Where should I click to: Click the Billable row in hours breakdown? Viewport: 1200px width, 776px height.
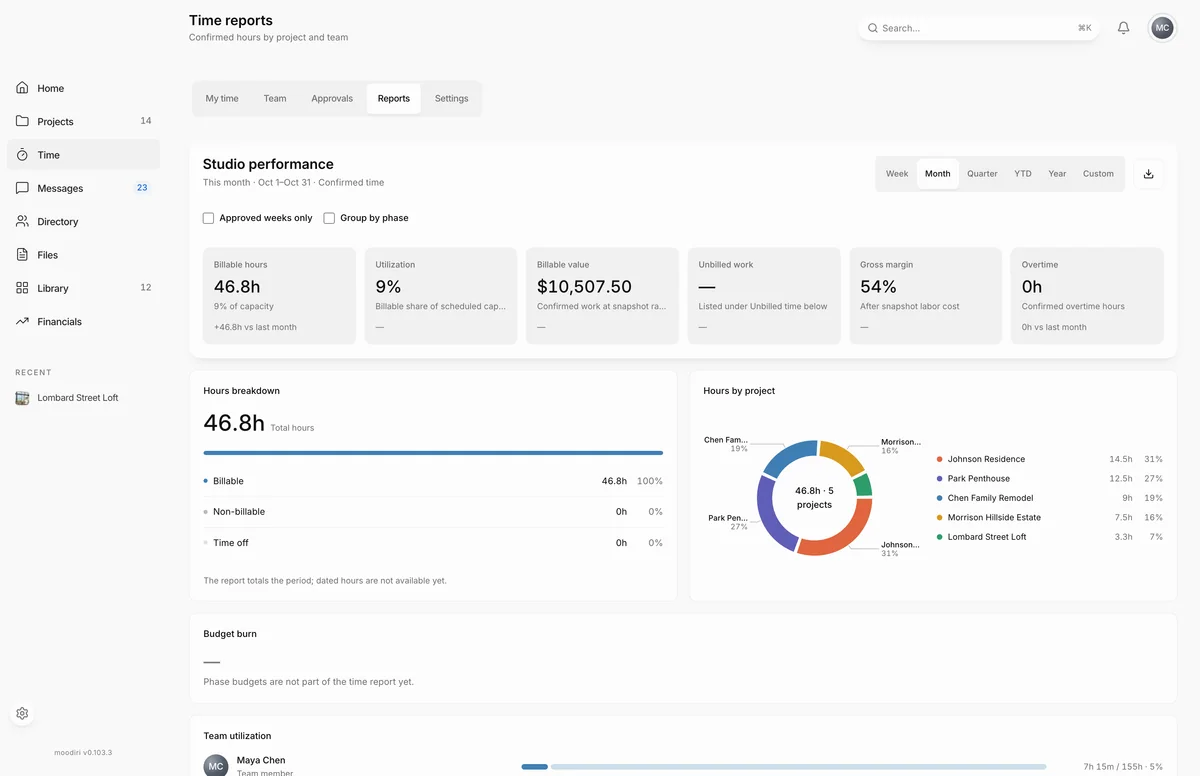(433, 481)
